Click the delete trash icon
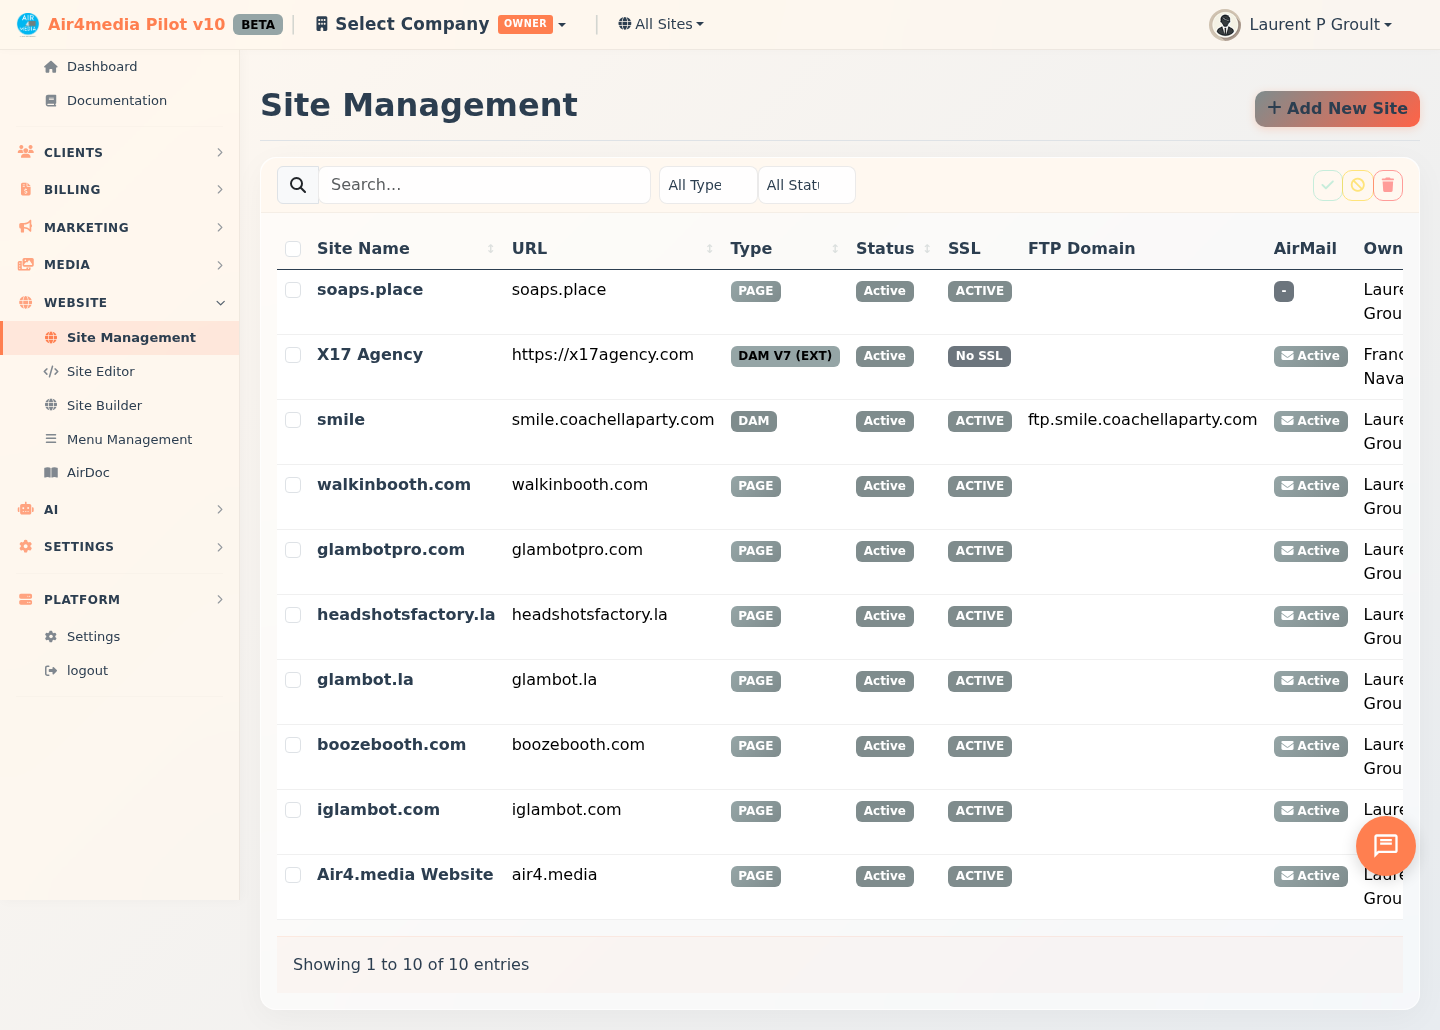Viewport: 1440px width, 1030px height. [1388, 185]
